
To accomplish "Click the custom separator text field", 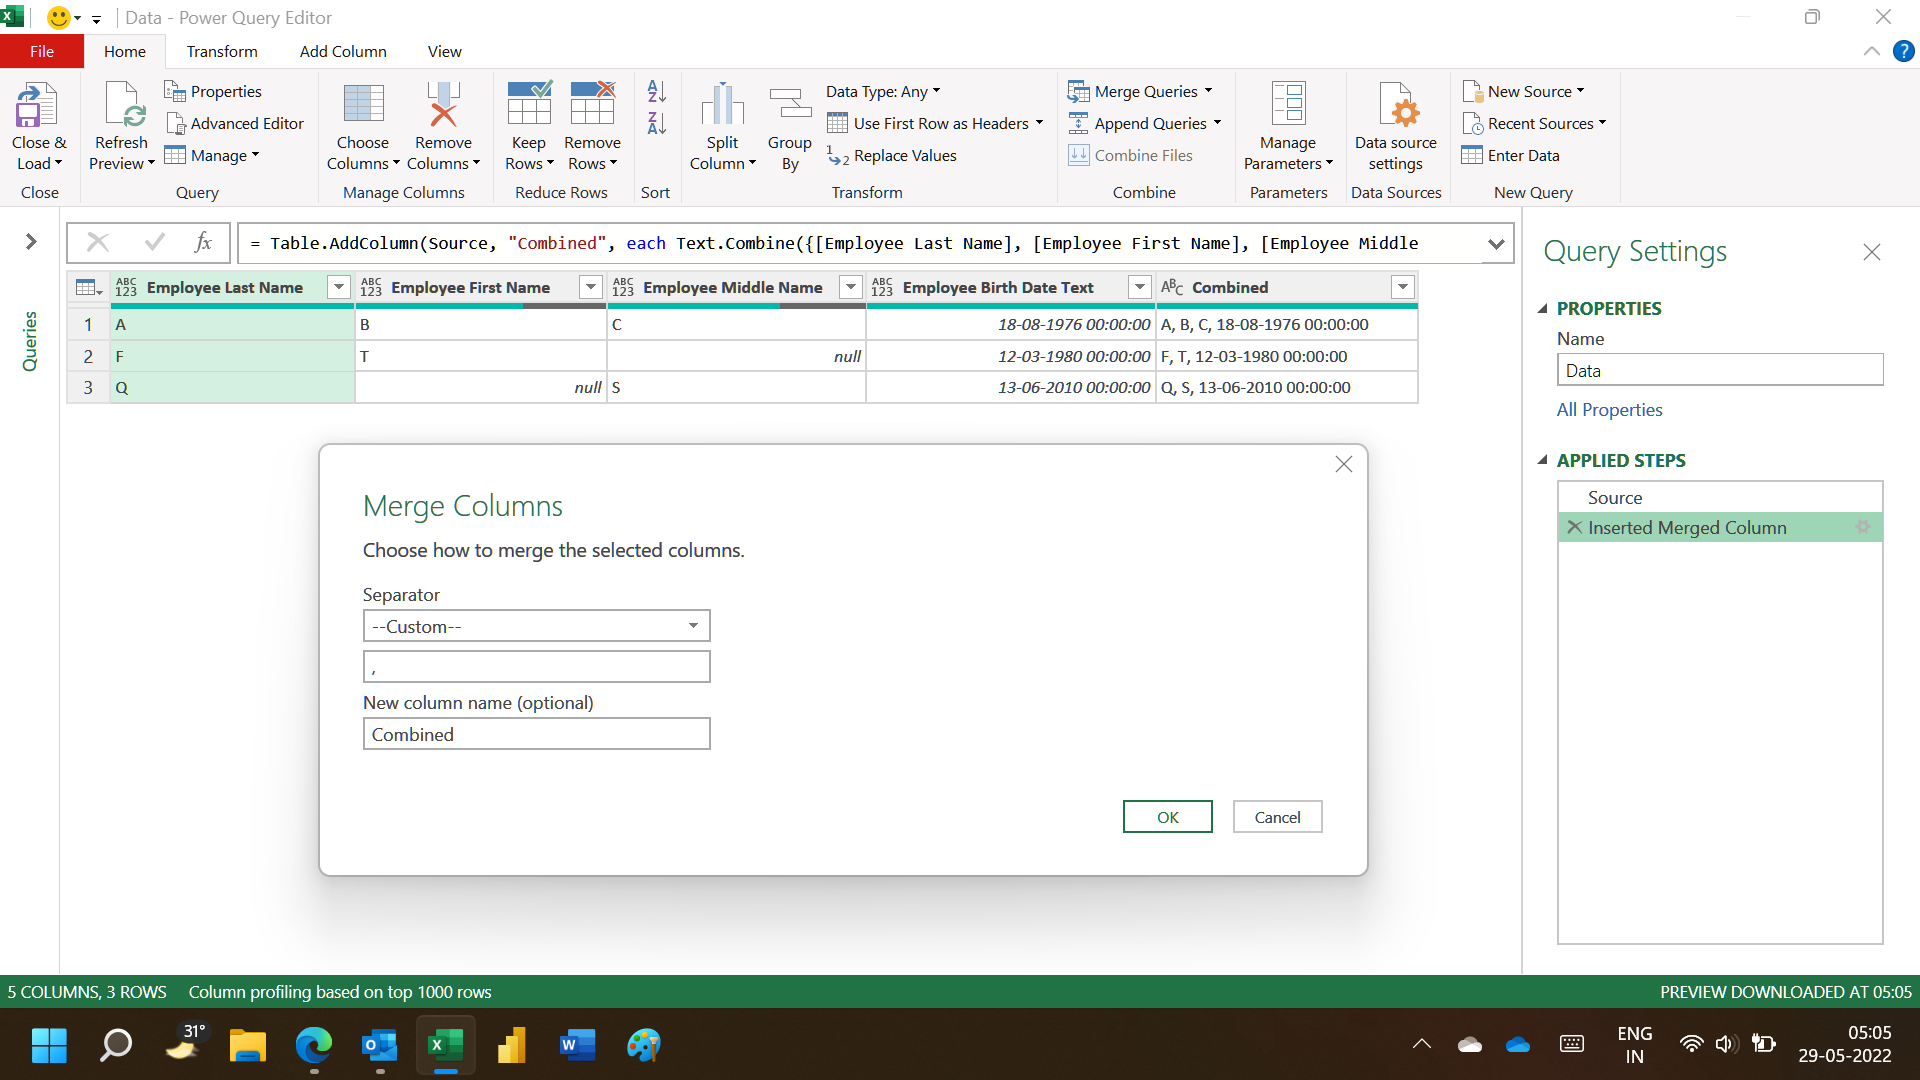I will coord(536,666).
